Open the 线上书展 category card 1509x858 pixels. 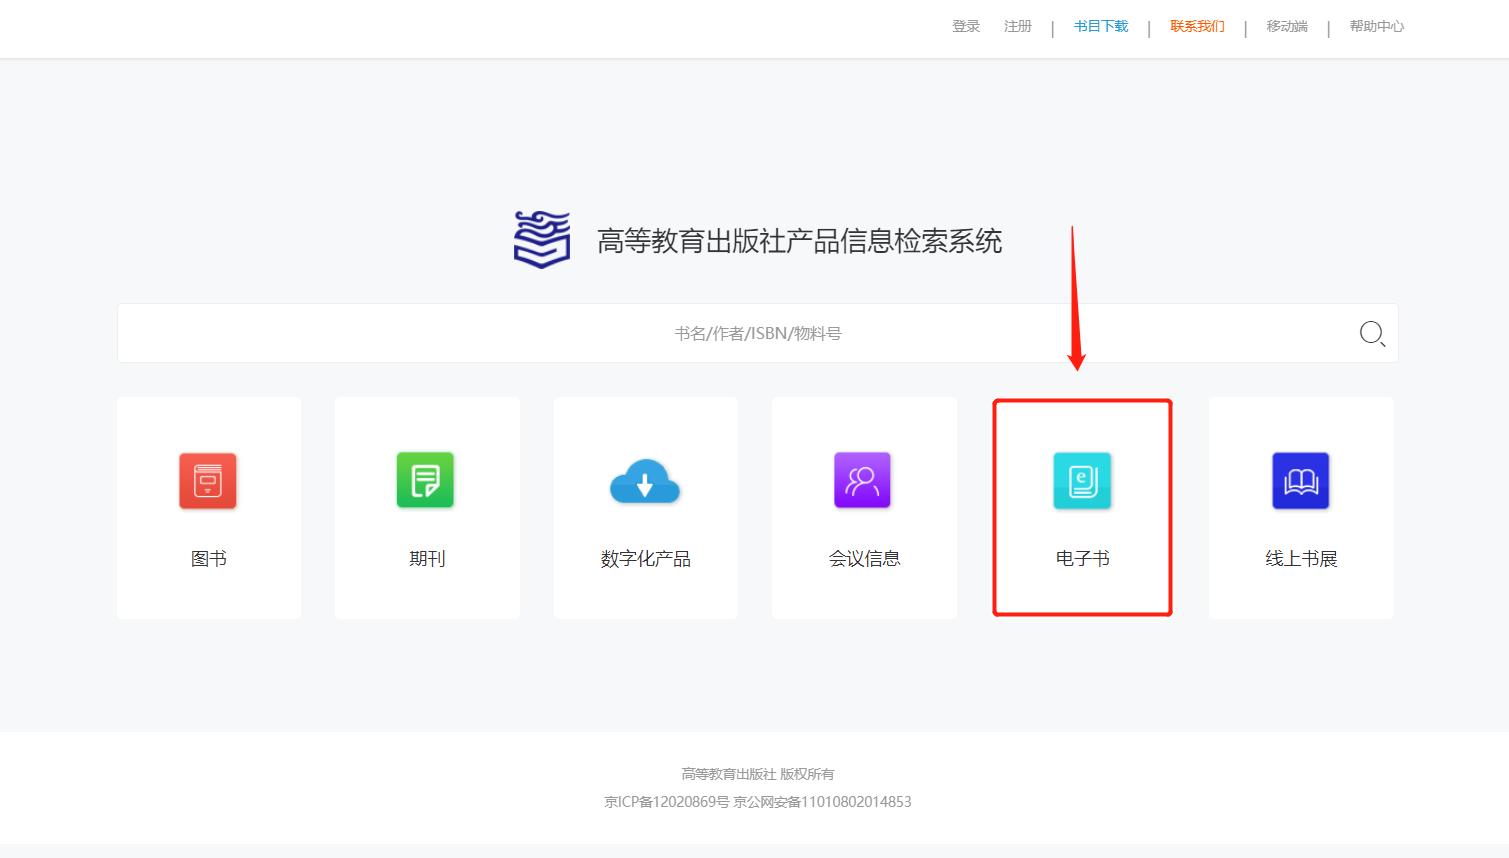tap(1300, 558)
